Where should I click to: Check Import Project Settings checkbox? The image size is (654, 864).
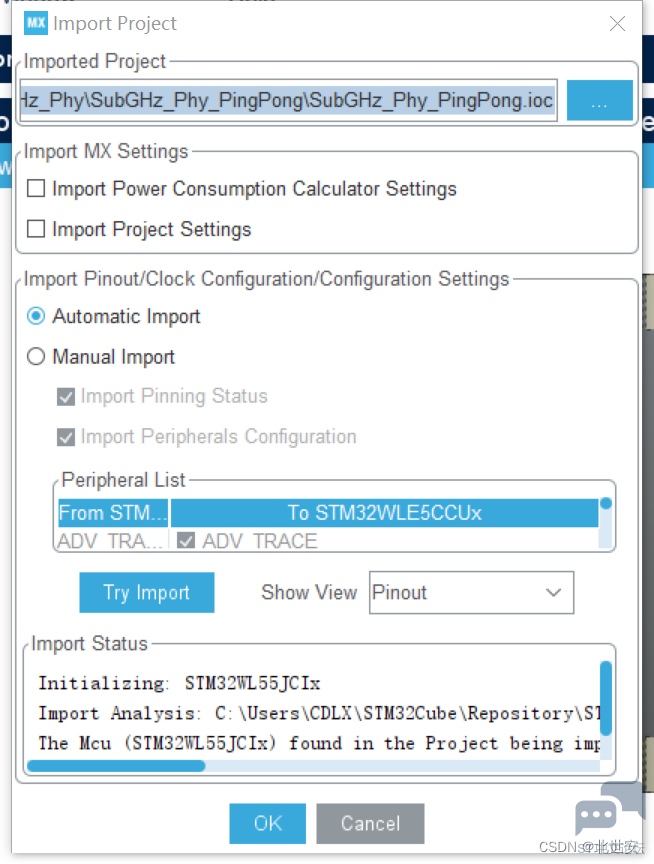(x=36, y=229)
